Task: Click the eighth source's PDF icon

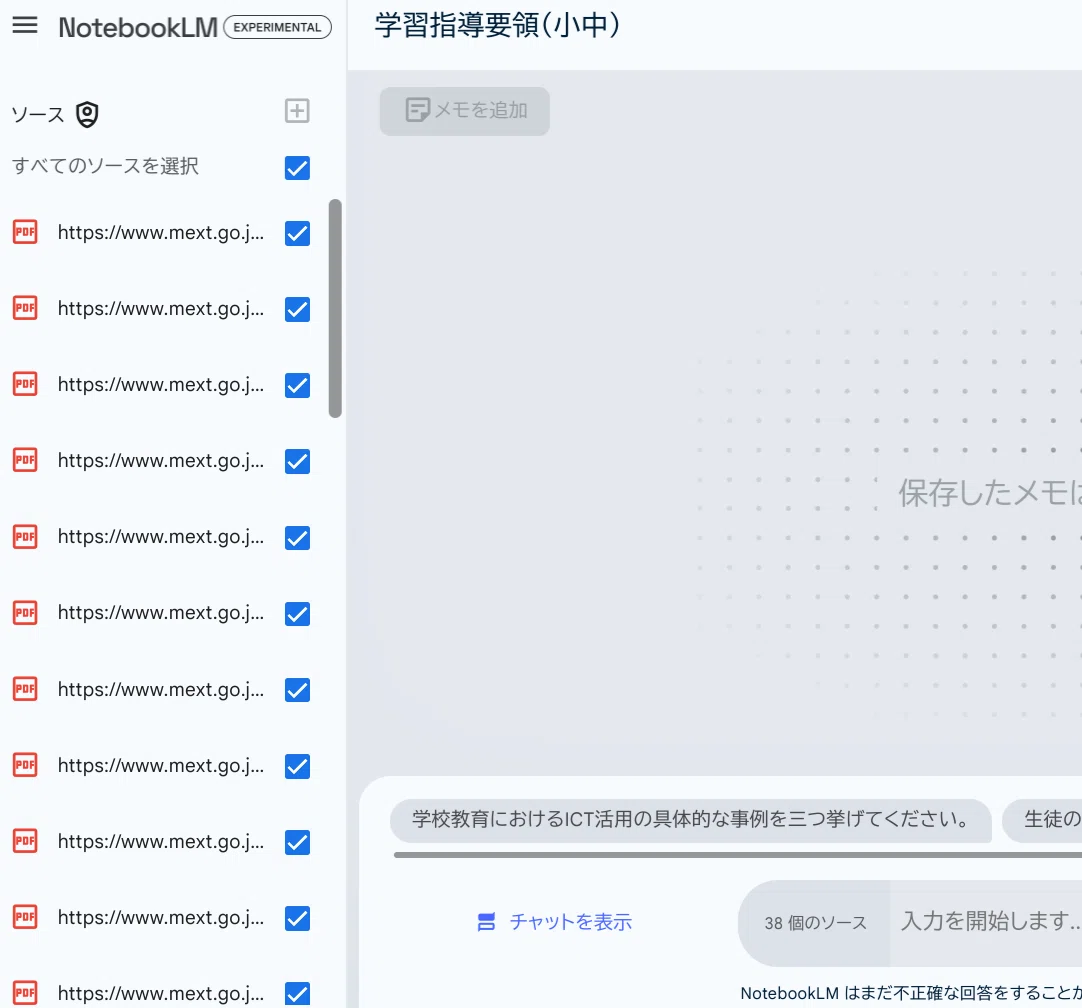Action: pos(26,764)
